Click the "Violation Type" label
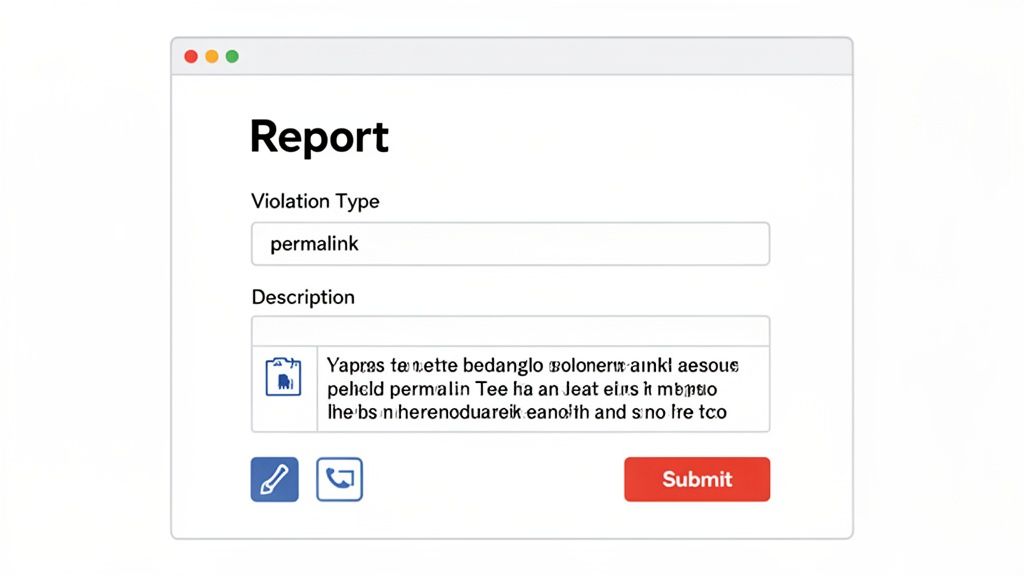The image size is (1024, 576). [315, 201]
